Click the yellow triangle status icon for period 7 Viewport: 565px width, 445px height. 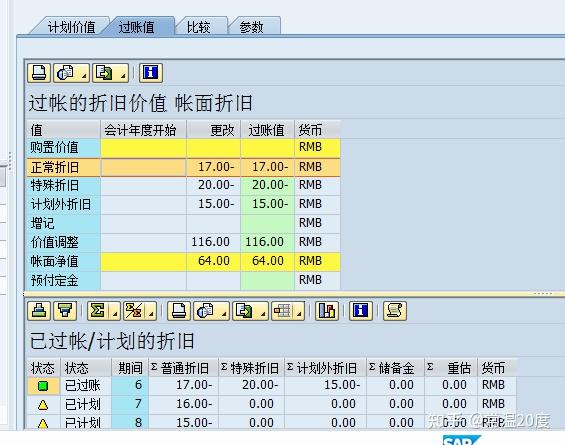tap(43, 405)
